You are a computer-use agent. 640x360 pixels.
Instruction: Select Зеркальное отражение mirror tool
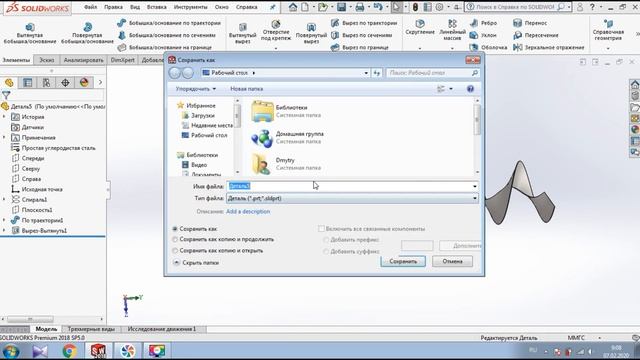click(x=549, y=47)
